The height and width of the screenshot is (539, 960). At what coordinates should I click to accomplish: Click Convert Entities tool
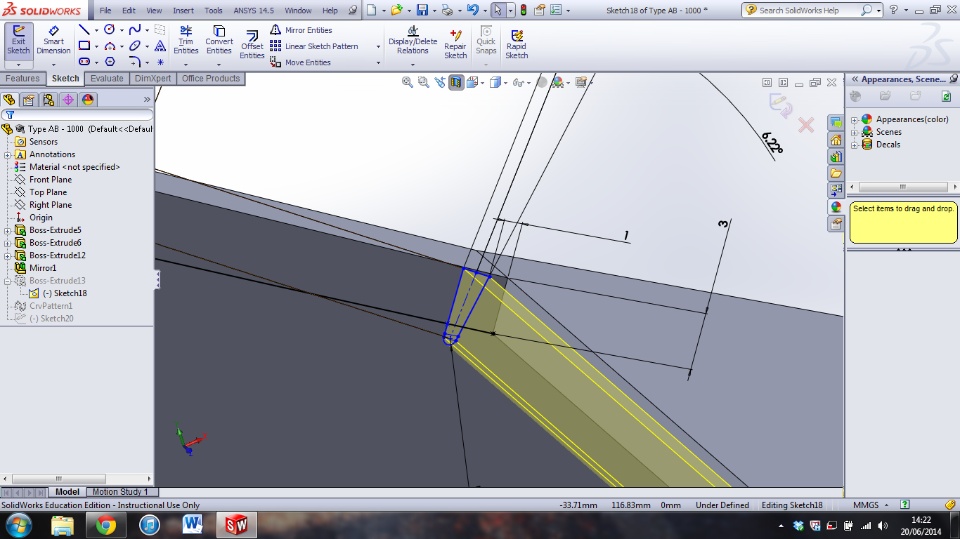click(219, 40)
